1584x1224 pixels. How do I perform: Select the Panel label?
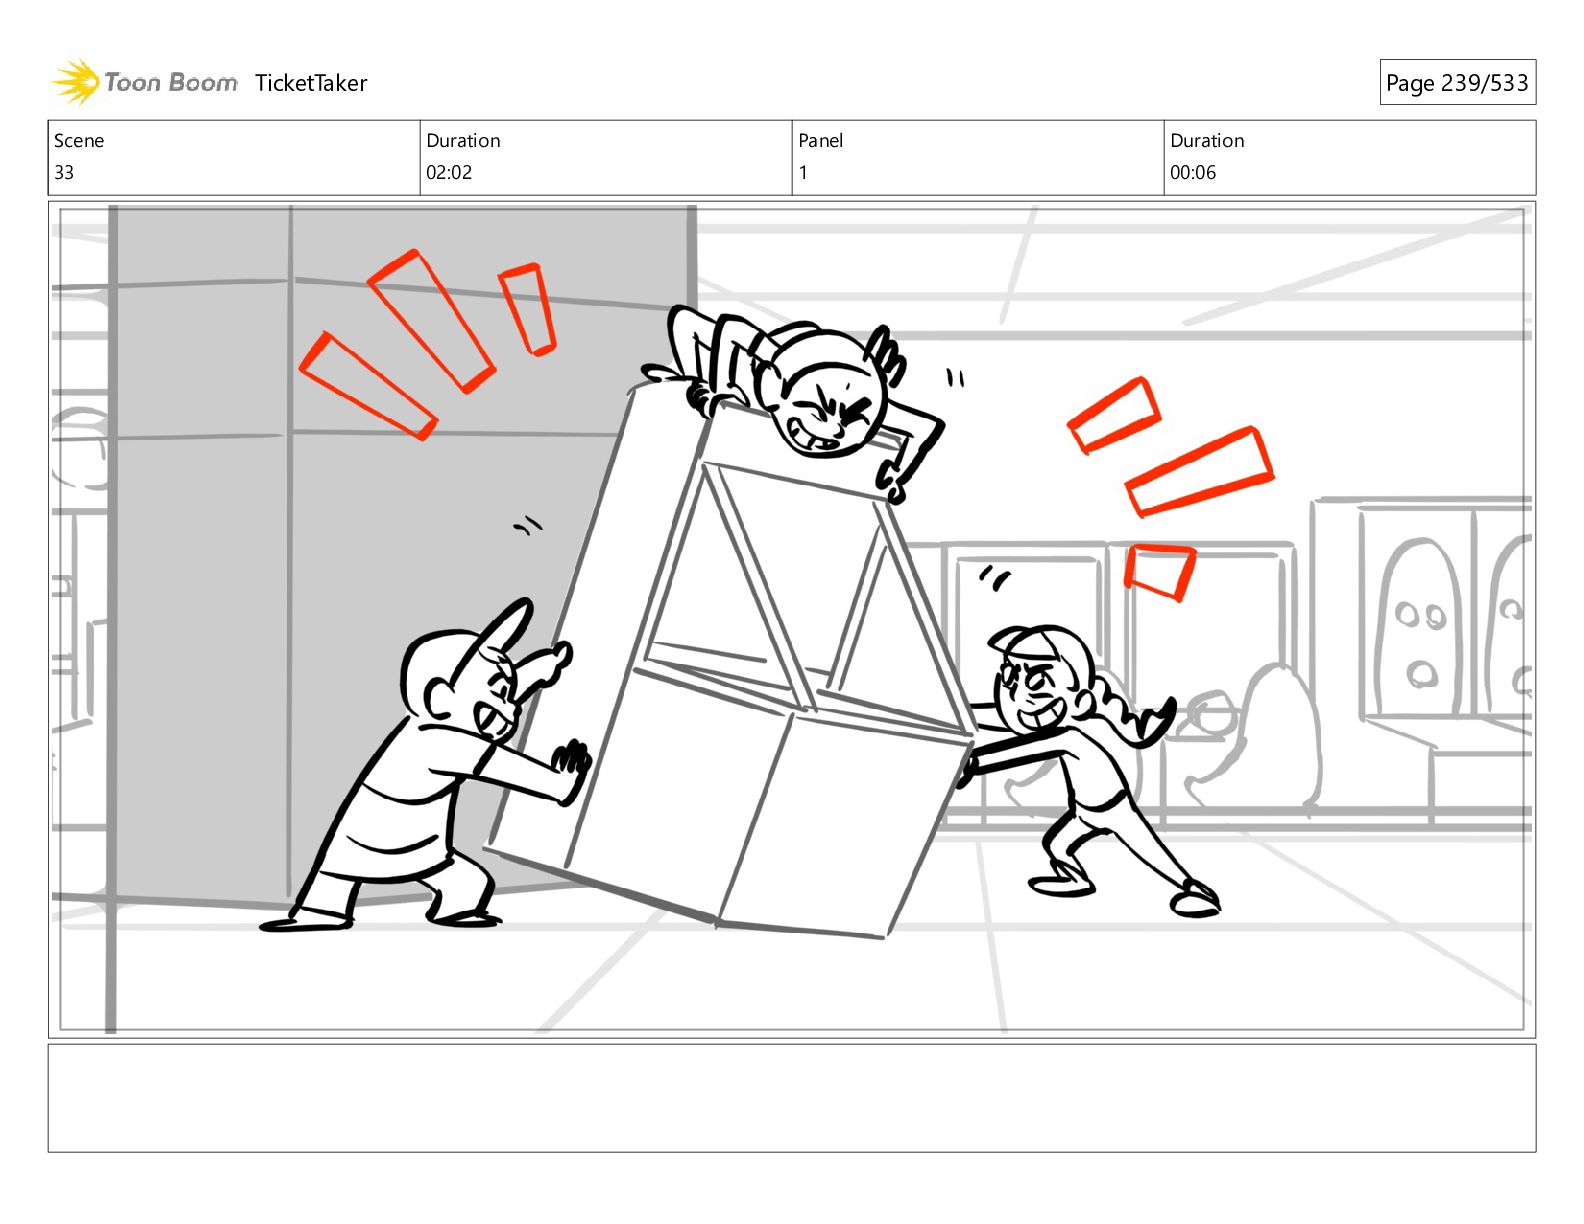click(x=821, y=141)
